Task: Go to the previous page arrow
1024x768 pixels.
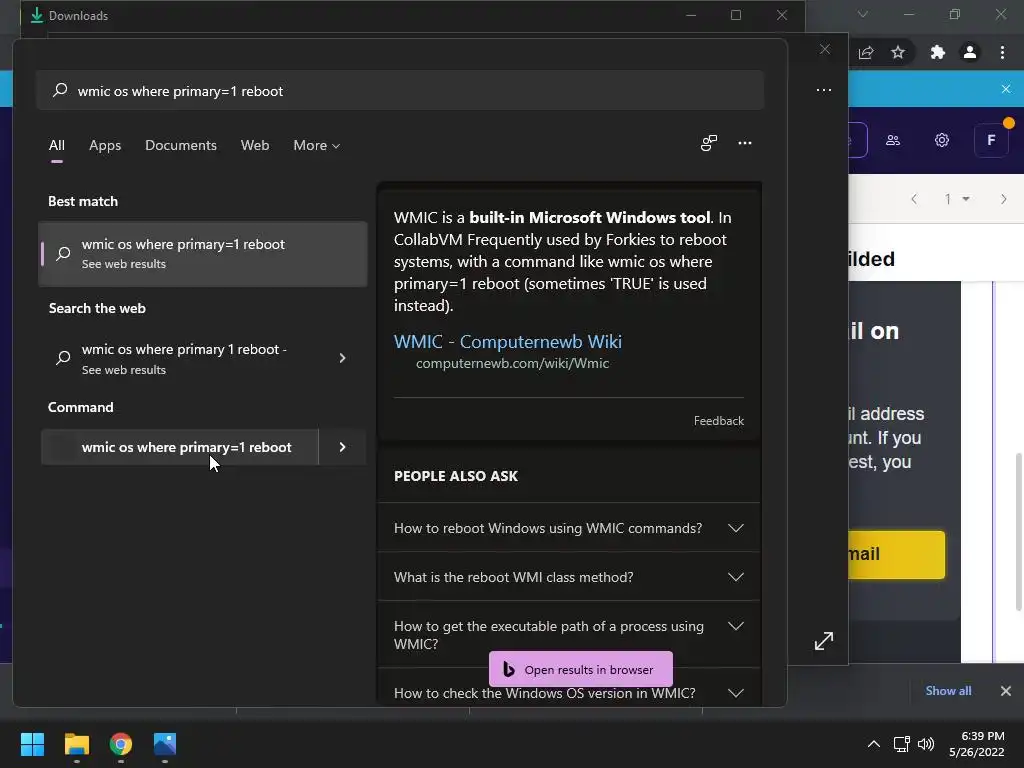Action: pos(914,199)
